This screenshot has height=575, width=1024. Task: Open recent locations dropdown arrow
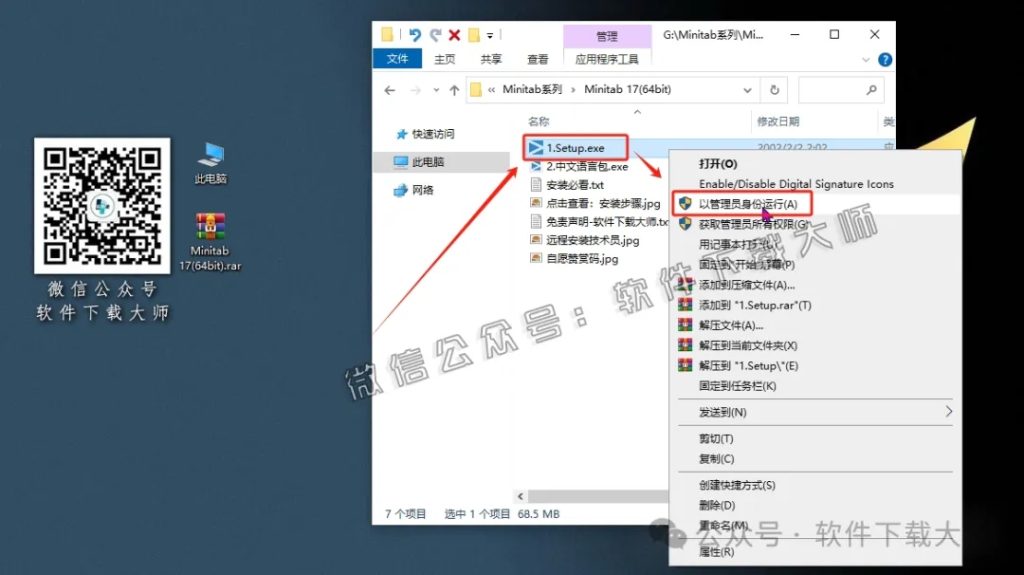[x=436, y=90]
